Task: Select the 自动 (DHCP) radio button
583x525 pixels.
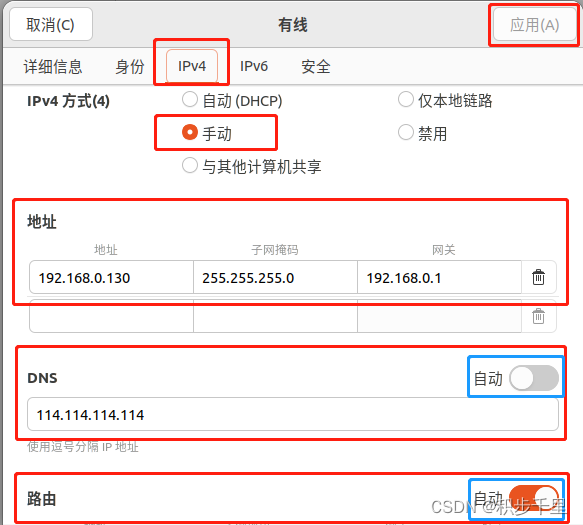Action: 190,100
